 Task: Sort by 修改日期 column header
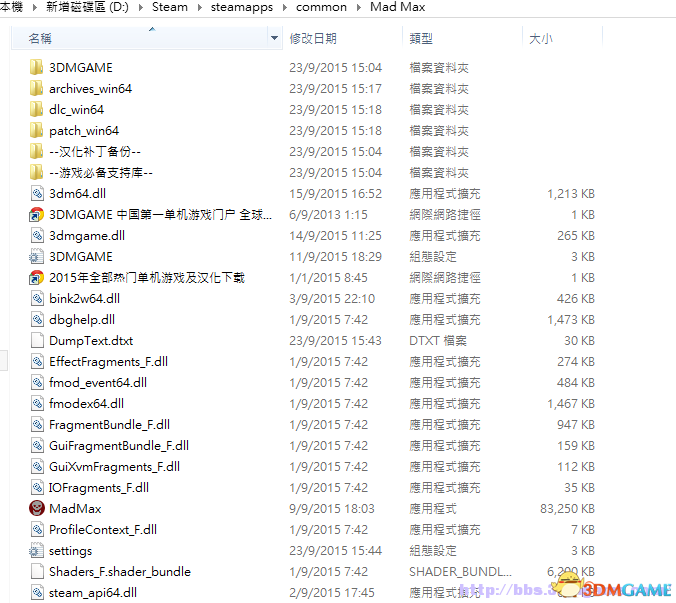pos(342,38)
